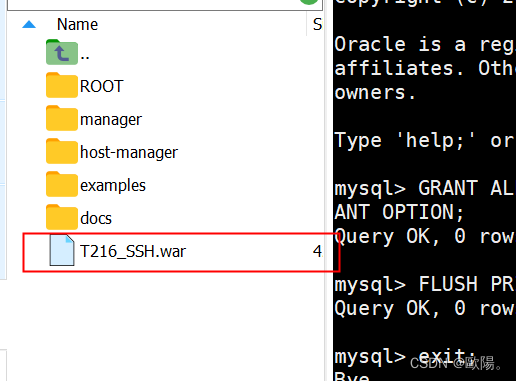The height and width of the screenshot is (381, 516).
Task: Click the size value of T216_SSH.war
Action: pos(318,251)
